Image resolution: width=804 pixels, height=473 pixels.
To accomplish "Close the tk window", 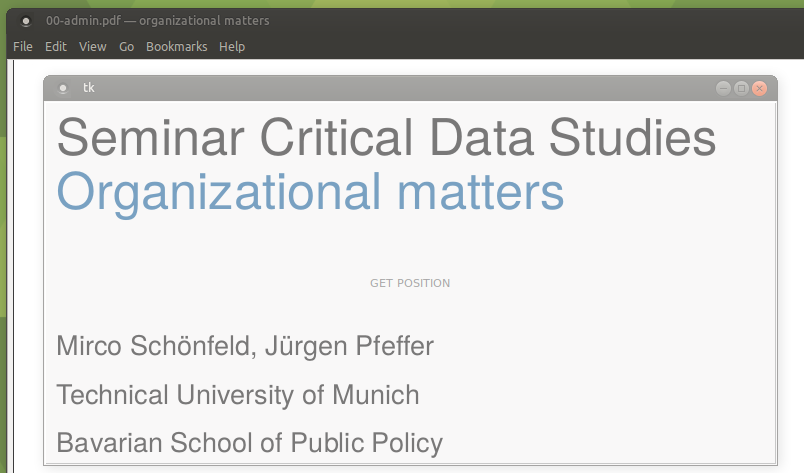I will point(759,88).
